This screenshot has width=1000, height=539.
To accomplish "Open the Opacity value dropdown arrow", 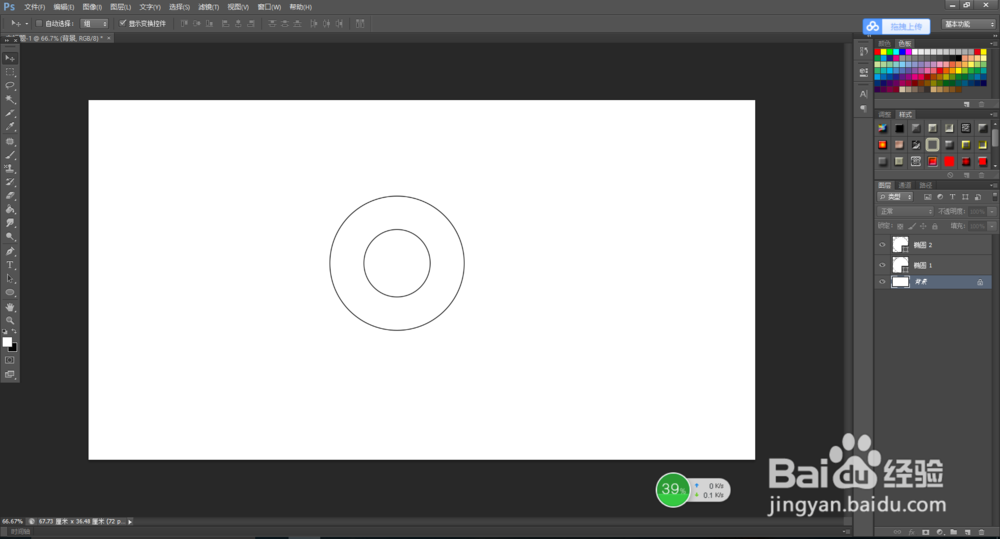I will point(992,211).
